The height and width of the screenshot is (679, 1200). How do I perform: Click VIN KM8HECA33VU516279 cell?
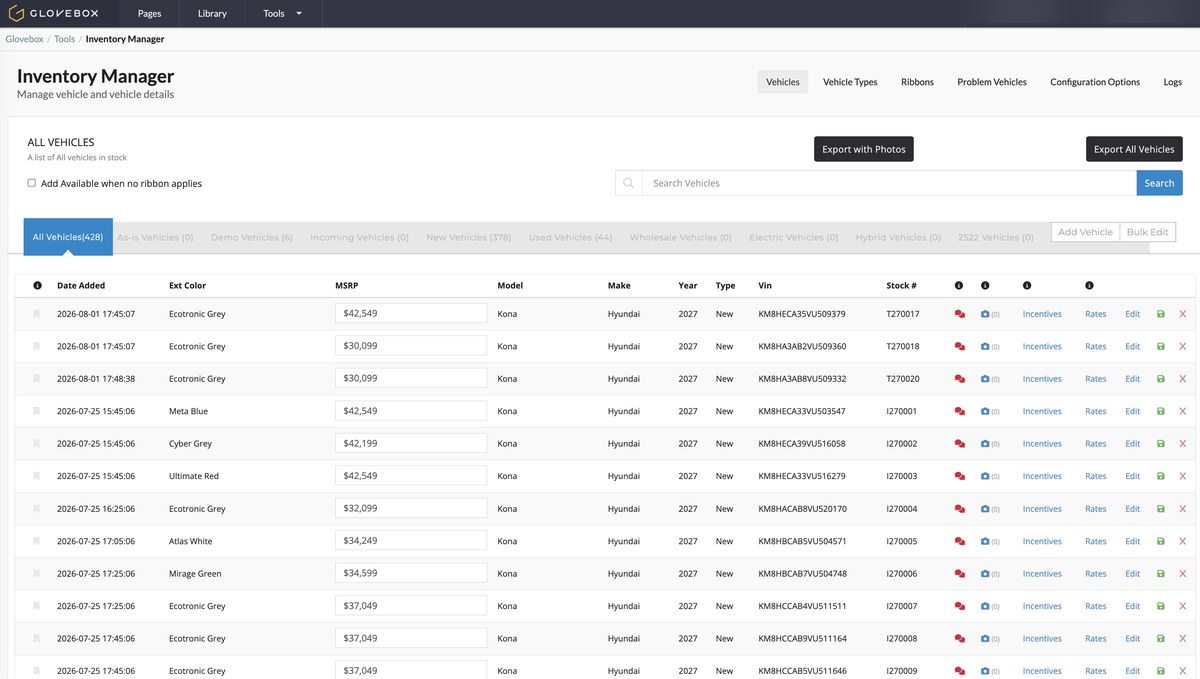pos(802,476)
